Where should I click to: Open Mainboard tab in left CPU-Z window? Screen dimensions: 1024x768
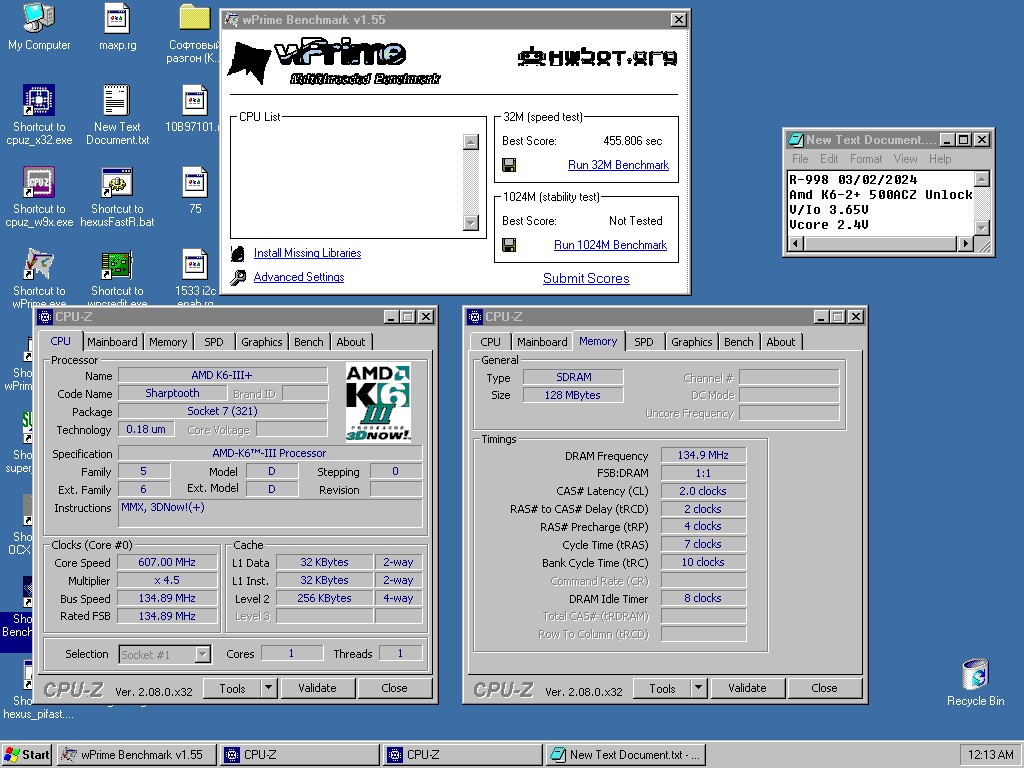112,342
